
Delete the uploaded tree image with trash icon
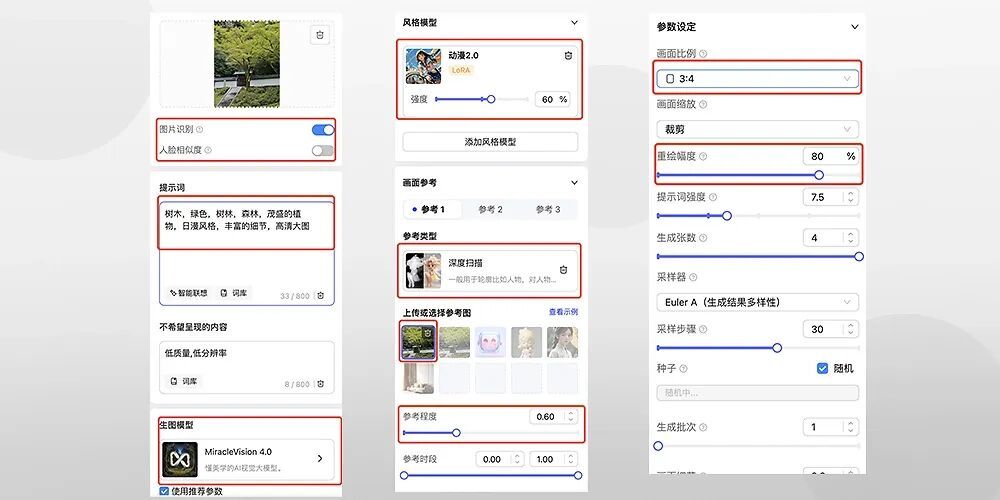tap(319, 35)
